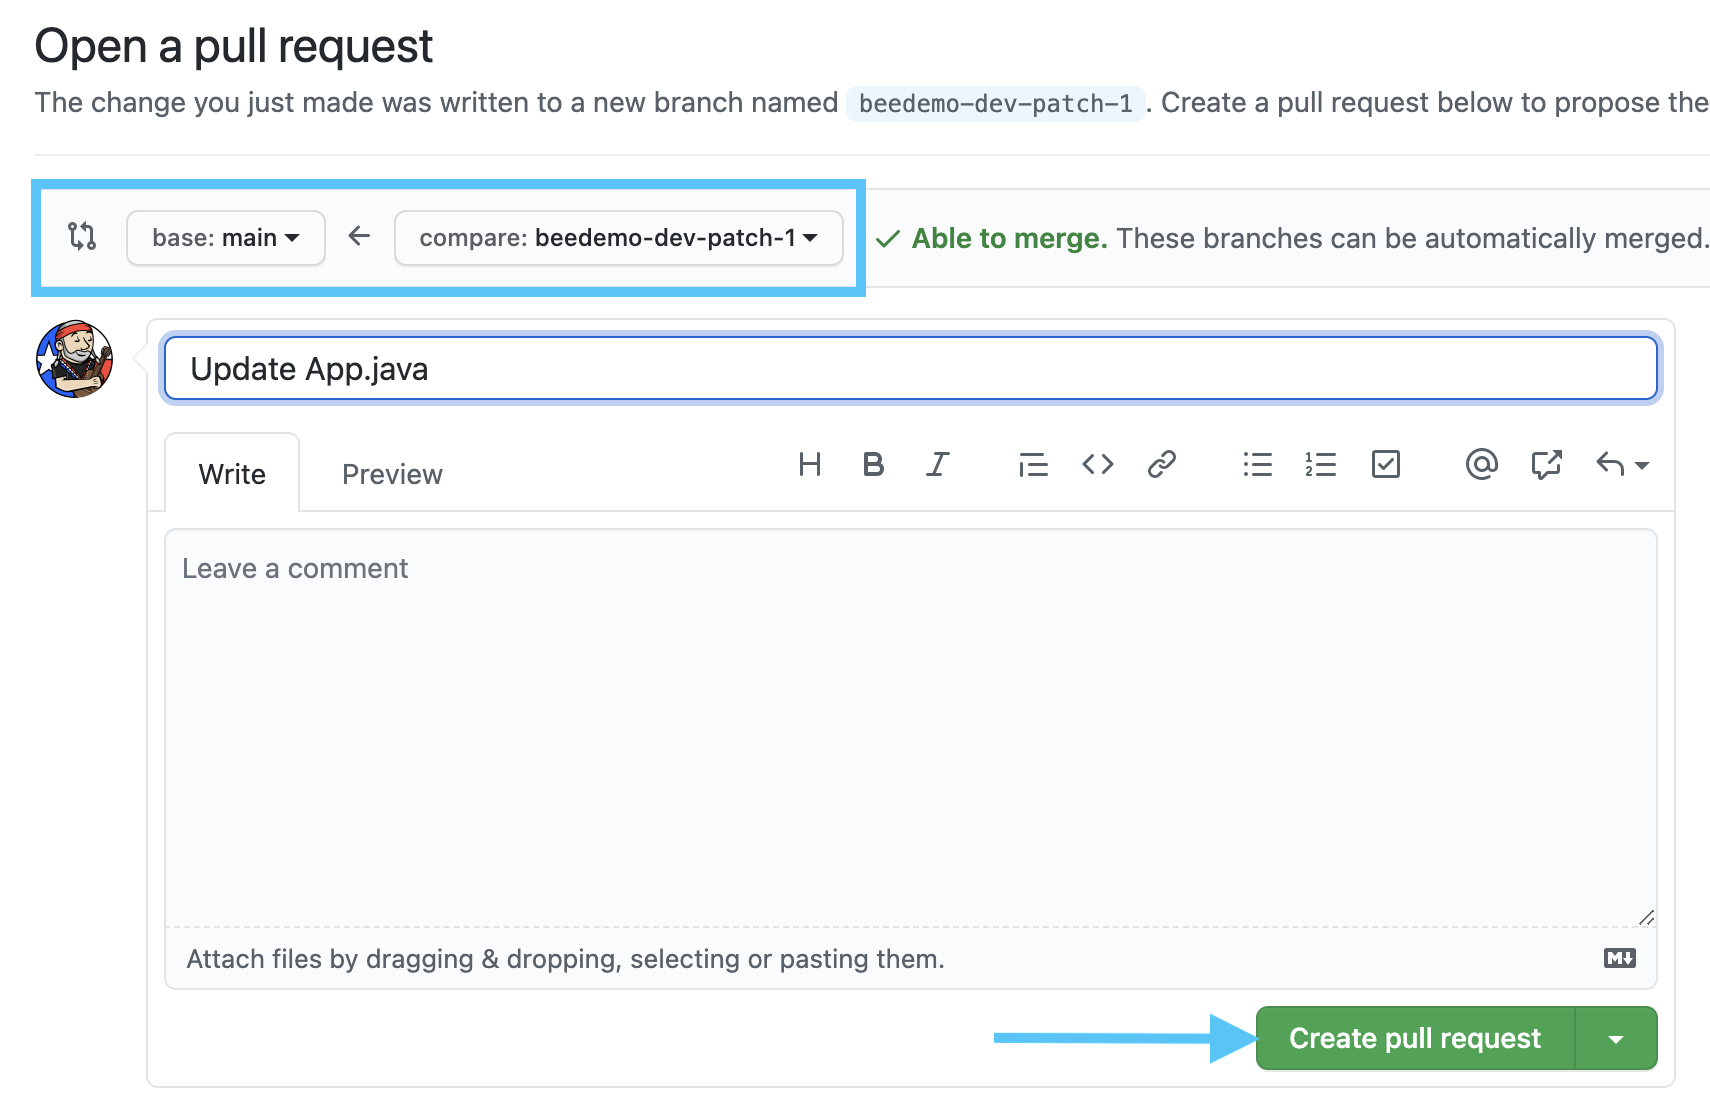This screenshot has height=1120, width=1710.
Task: Insert a task list
Action: coord(1385,464)
